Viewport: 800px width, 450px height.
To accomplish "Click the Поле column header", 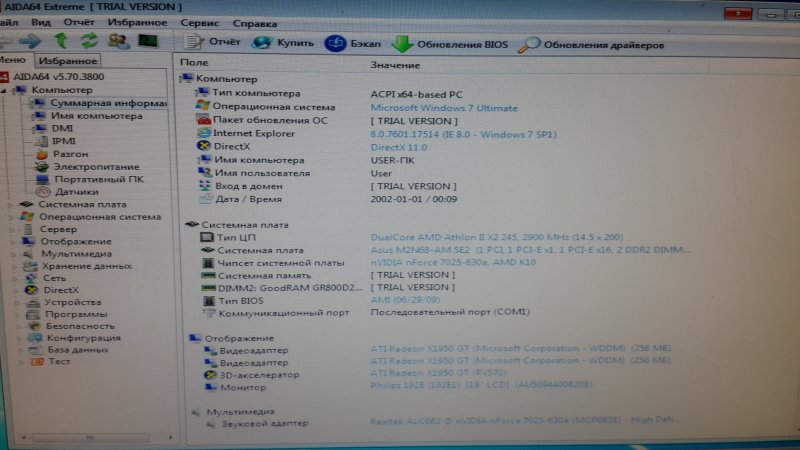I will click(x=194, y=64).
